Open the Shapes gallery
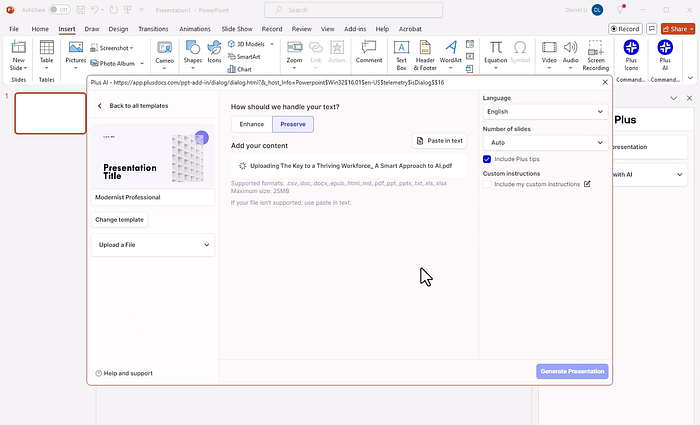The image size is (700, 425). click(x=193, y=55)
